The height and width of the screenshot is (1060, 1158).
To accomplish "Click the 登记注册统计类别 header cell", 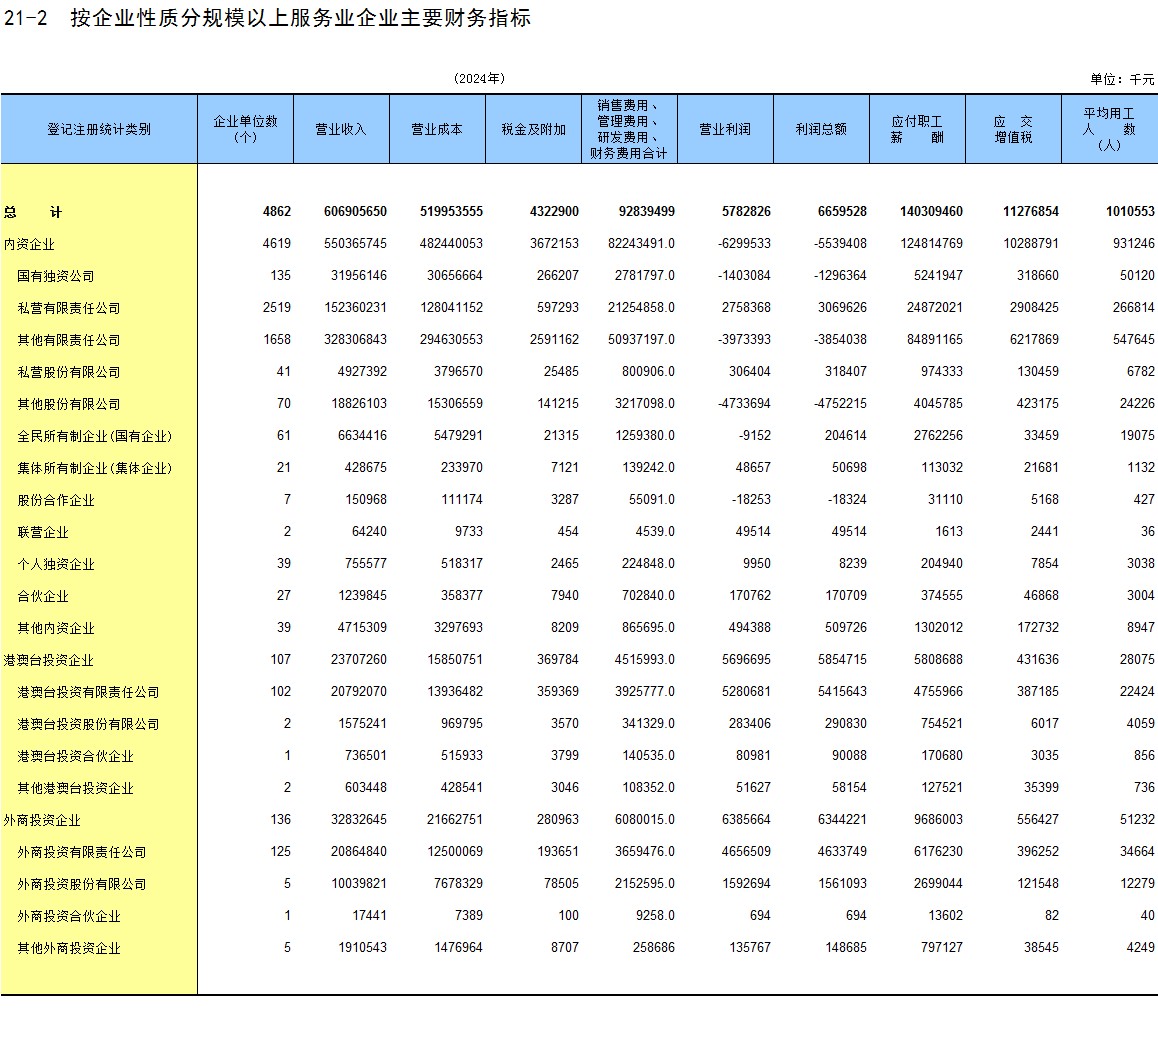I will 99,129.
